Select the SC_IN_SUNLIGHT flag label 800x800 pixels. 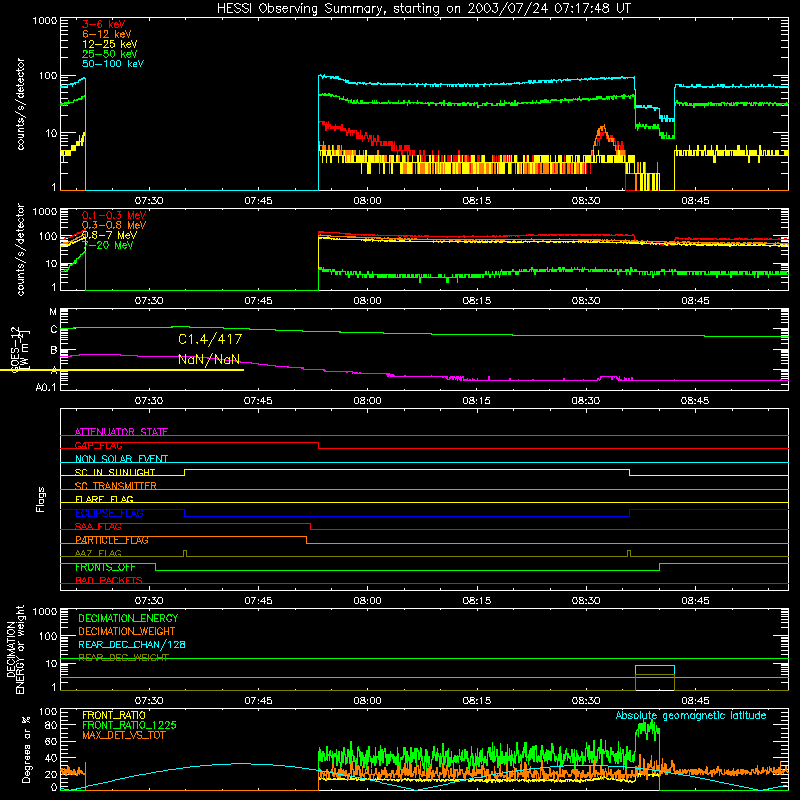(x=115, y=472)
